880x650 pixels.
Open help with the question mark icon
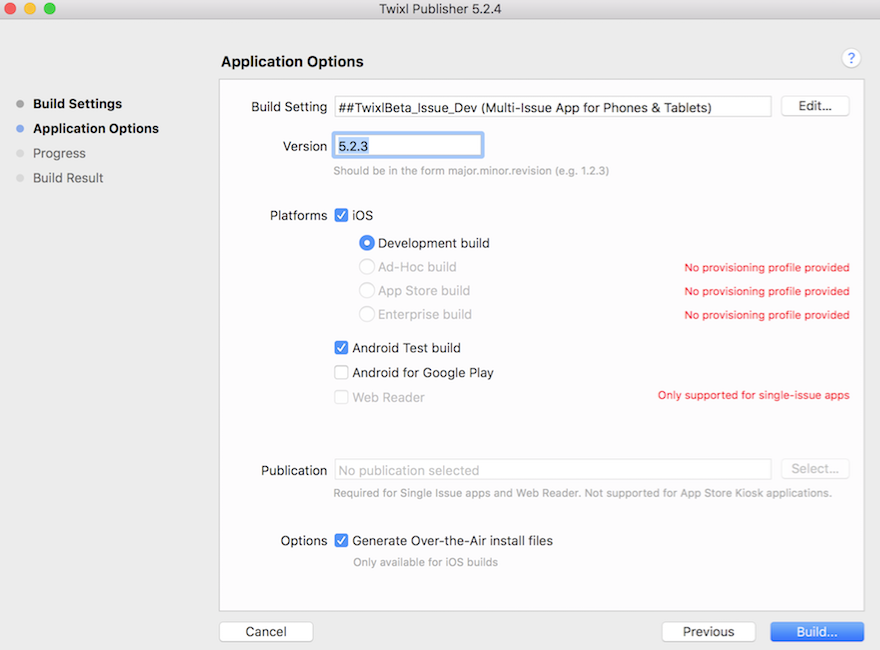pyautogui.click(x=851, y=58)
